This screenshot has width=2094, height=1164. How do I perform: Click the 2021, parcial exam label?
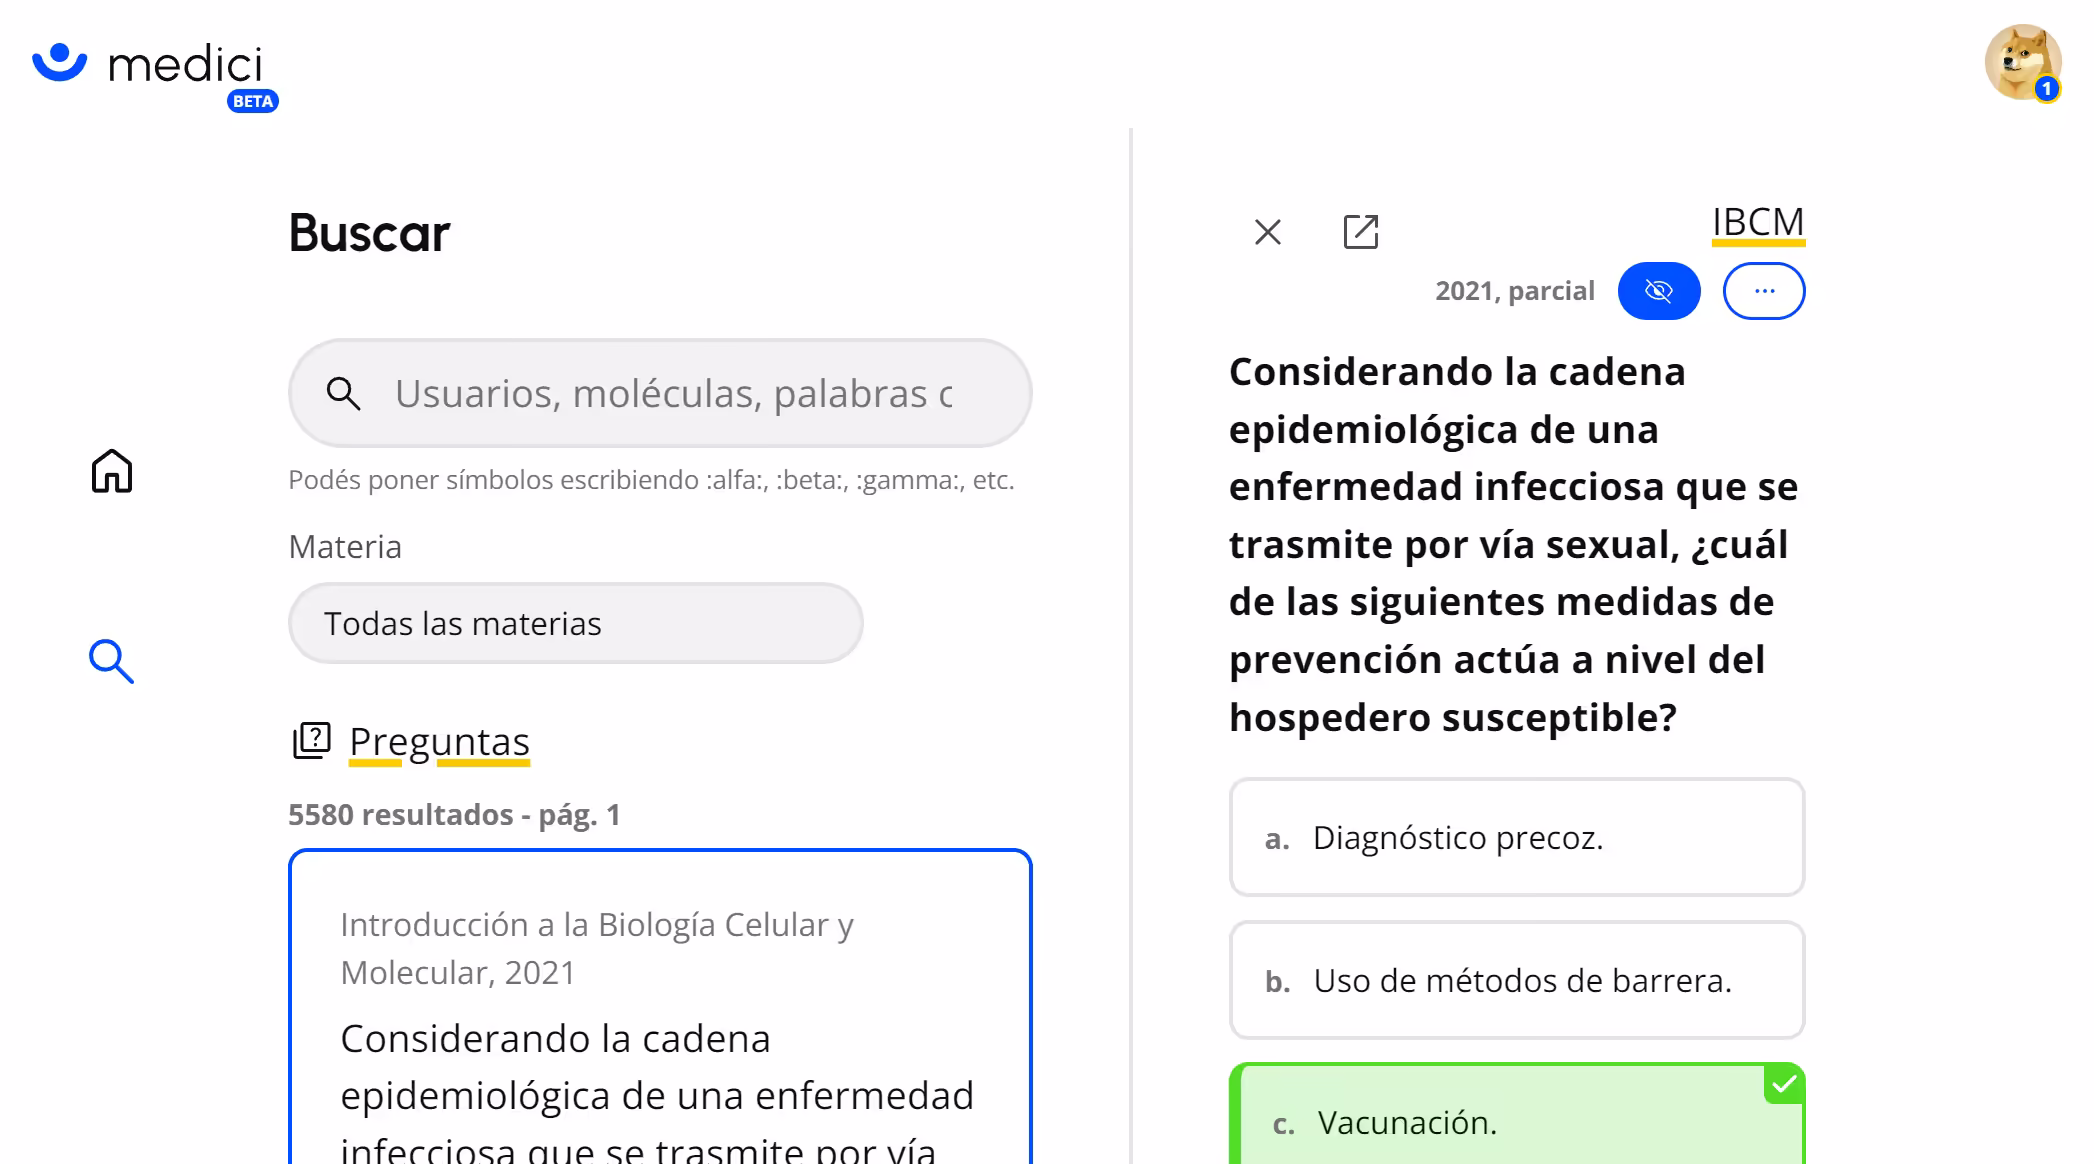pos(1515,290)
